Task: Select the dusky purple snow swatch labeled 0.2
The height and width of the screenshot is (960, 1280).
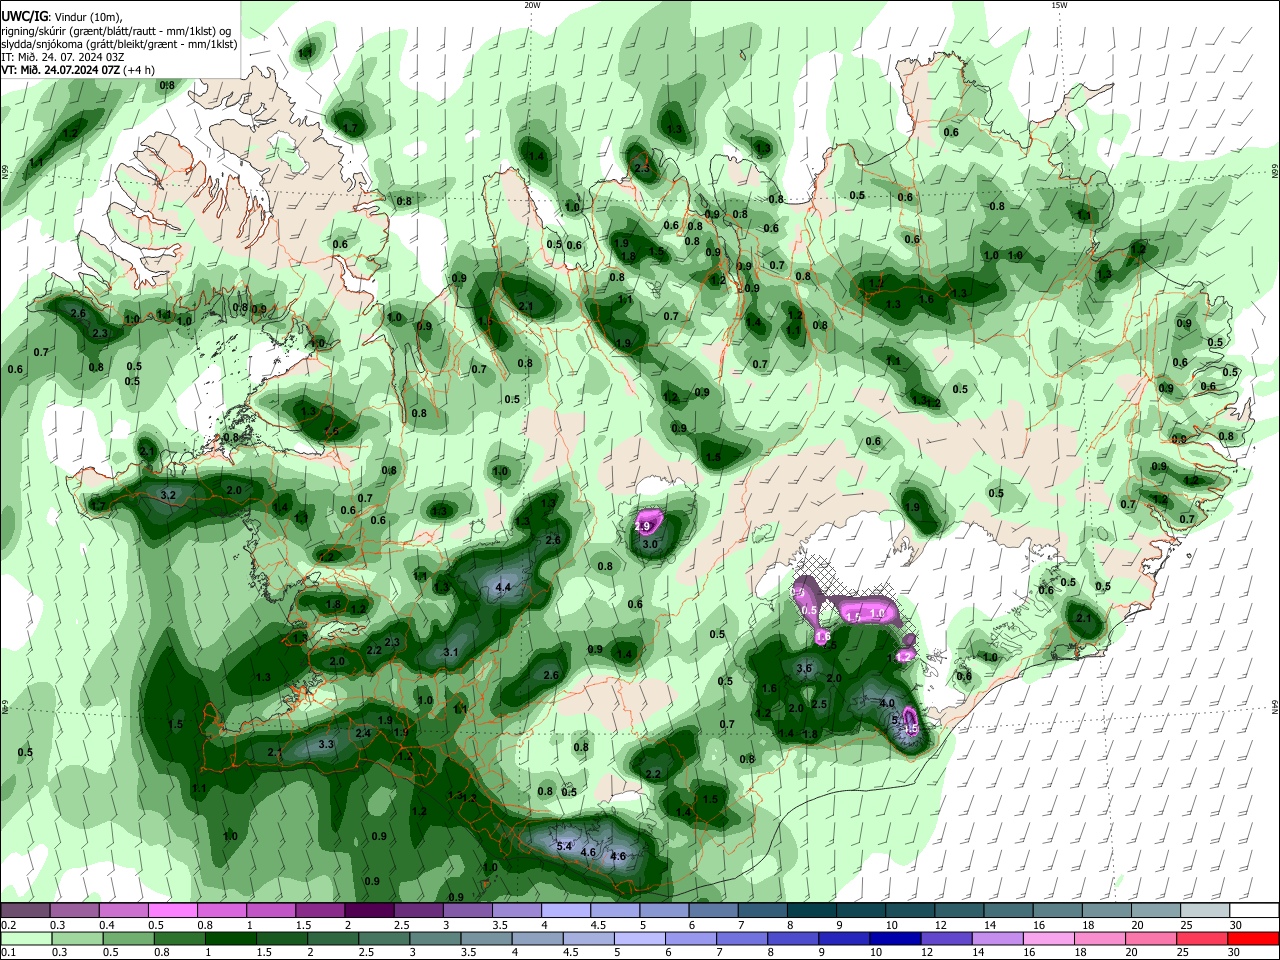Action: coord(26,911)
